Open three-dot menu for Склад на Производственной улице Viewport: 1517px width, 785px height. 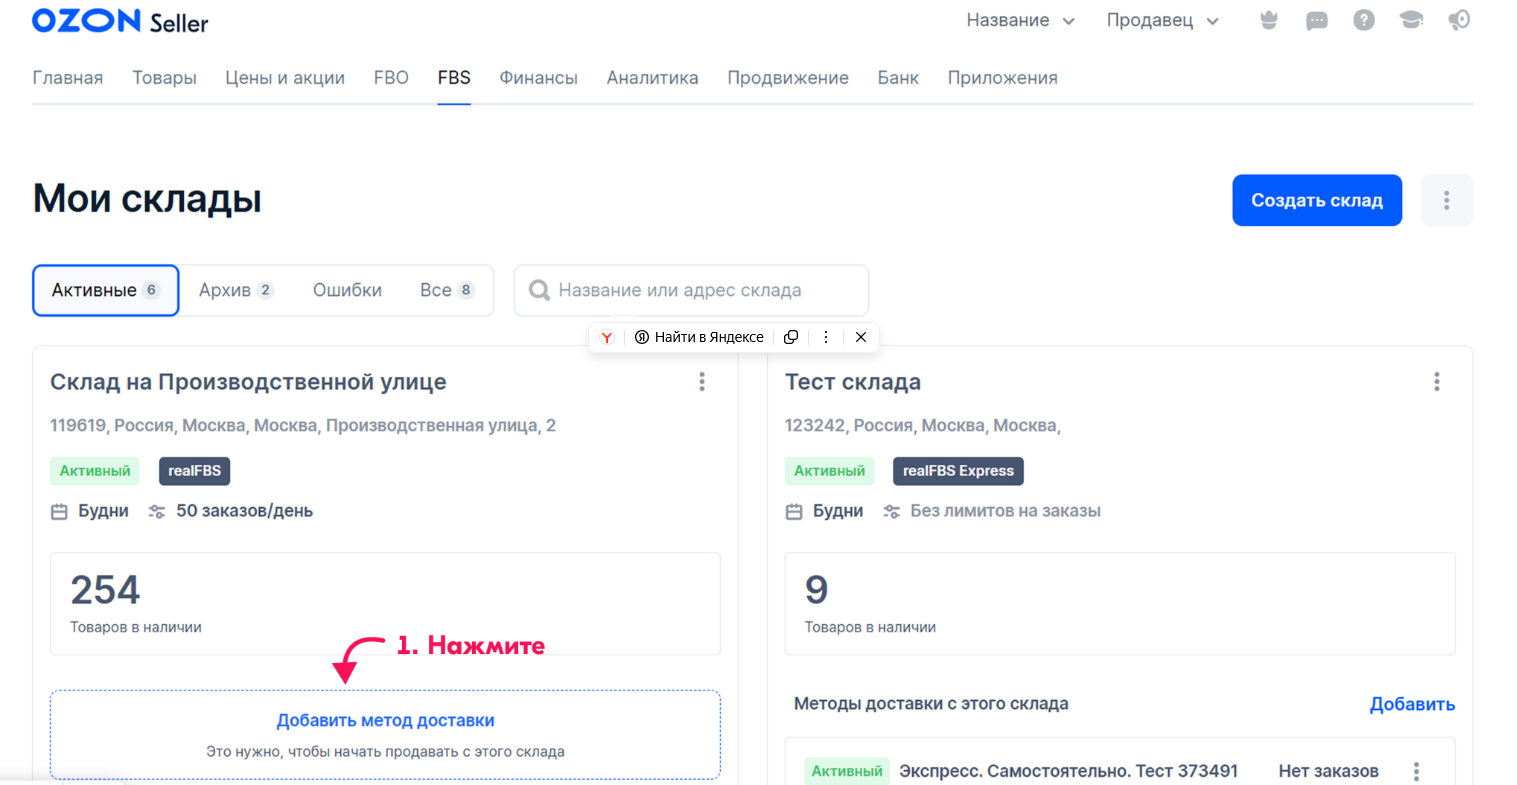click(702, 382)
